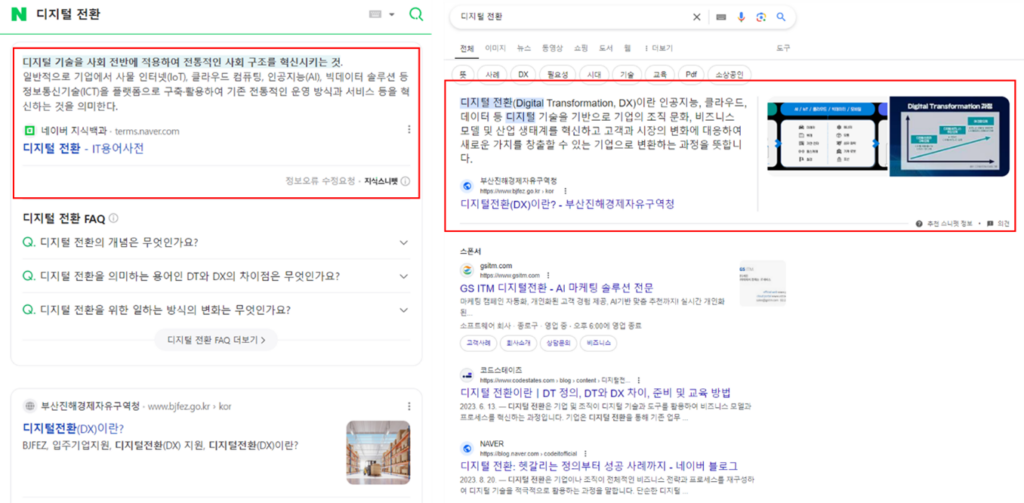Viewport: 1024px width, 503px height.
Task: Click the green Naver N logo
Action: click(x=20, y=14)
